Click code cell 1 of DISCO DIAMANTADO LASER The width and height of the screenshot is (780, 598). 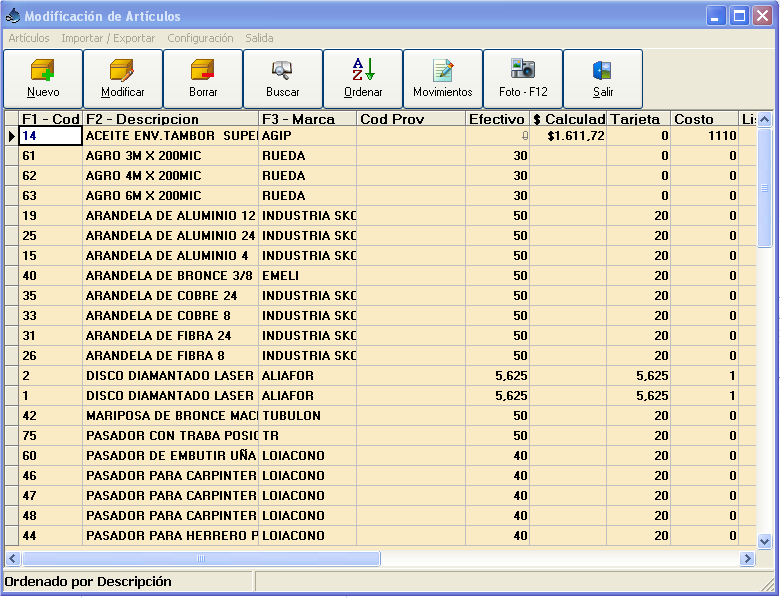[50, 396]
